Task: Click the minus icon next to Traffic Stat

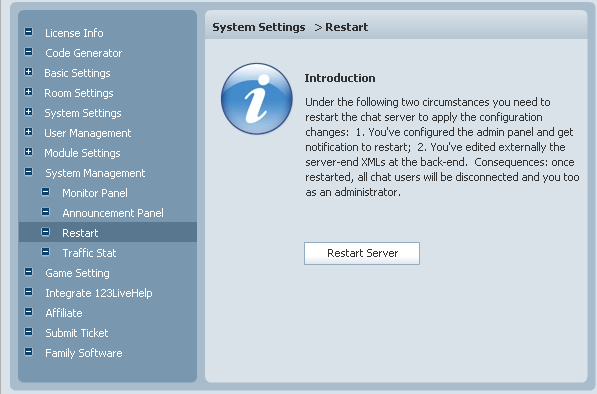Action: [45, 252]
